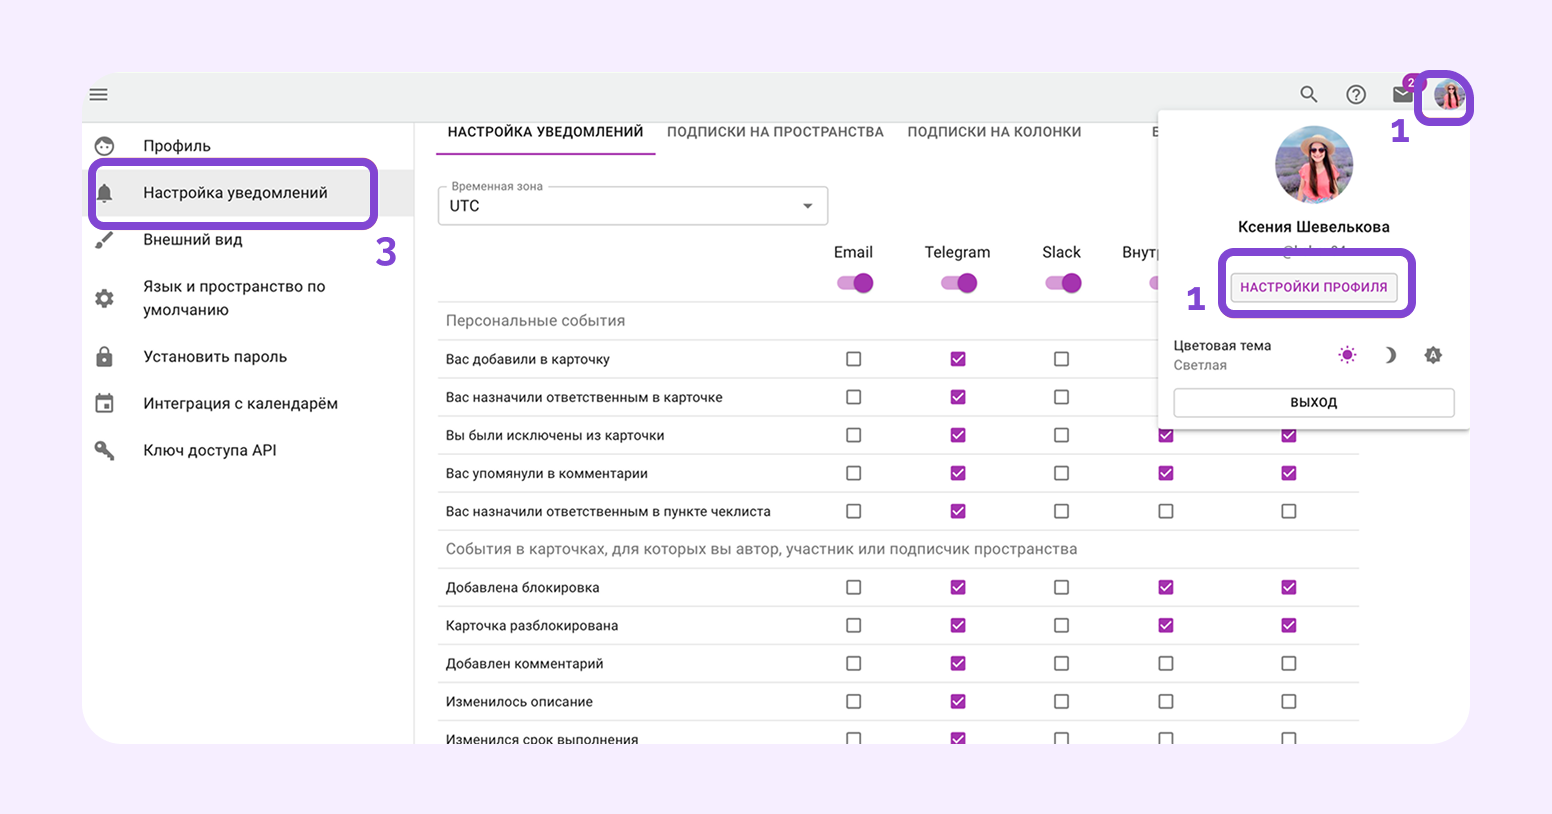Open the hamburger menu icon

pyautogui.click(x=98, y=95)
